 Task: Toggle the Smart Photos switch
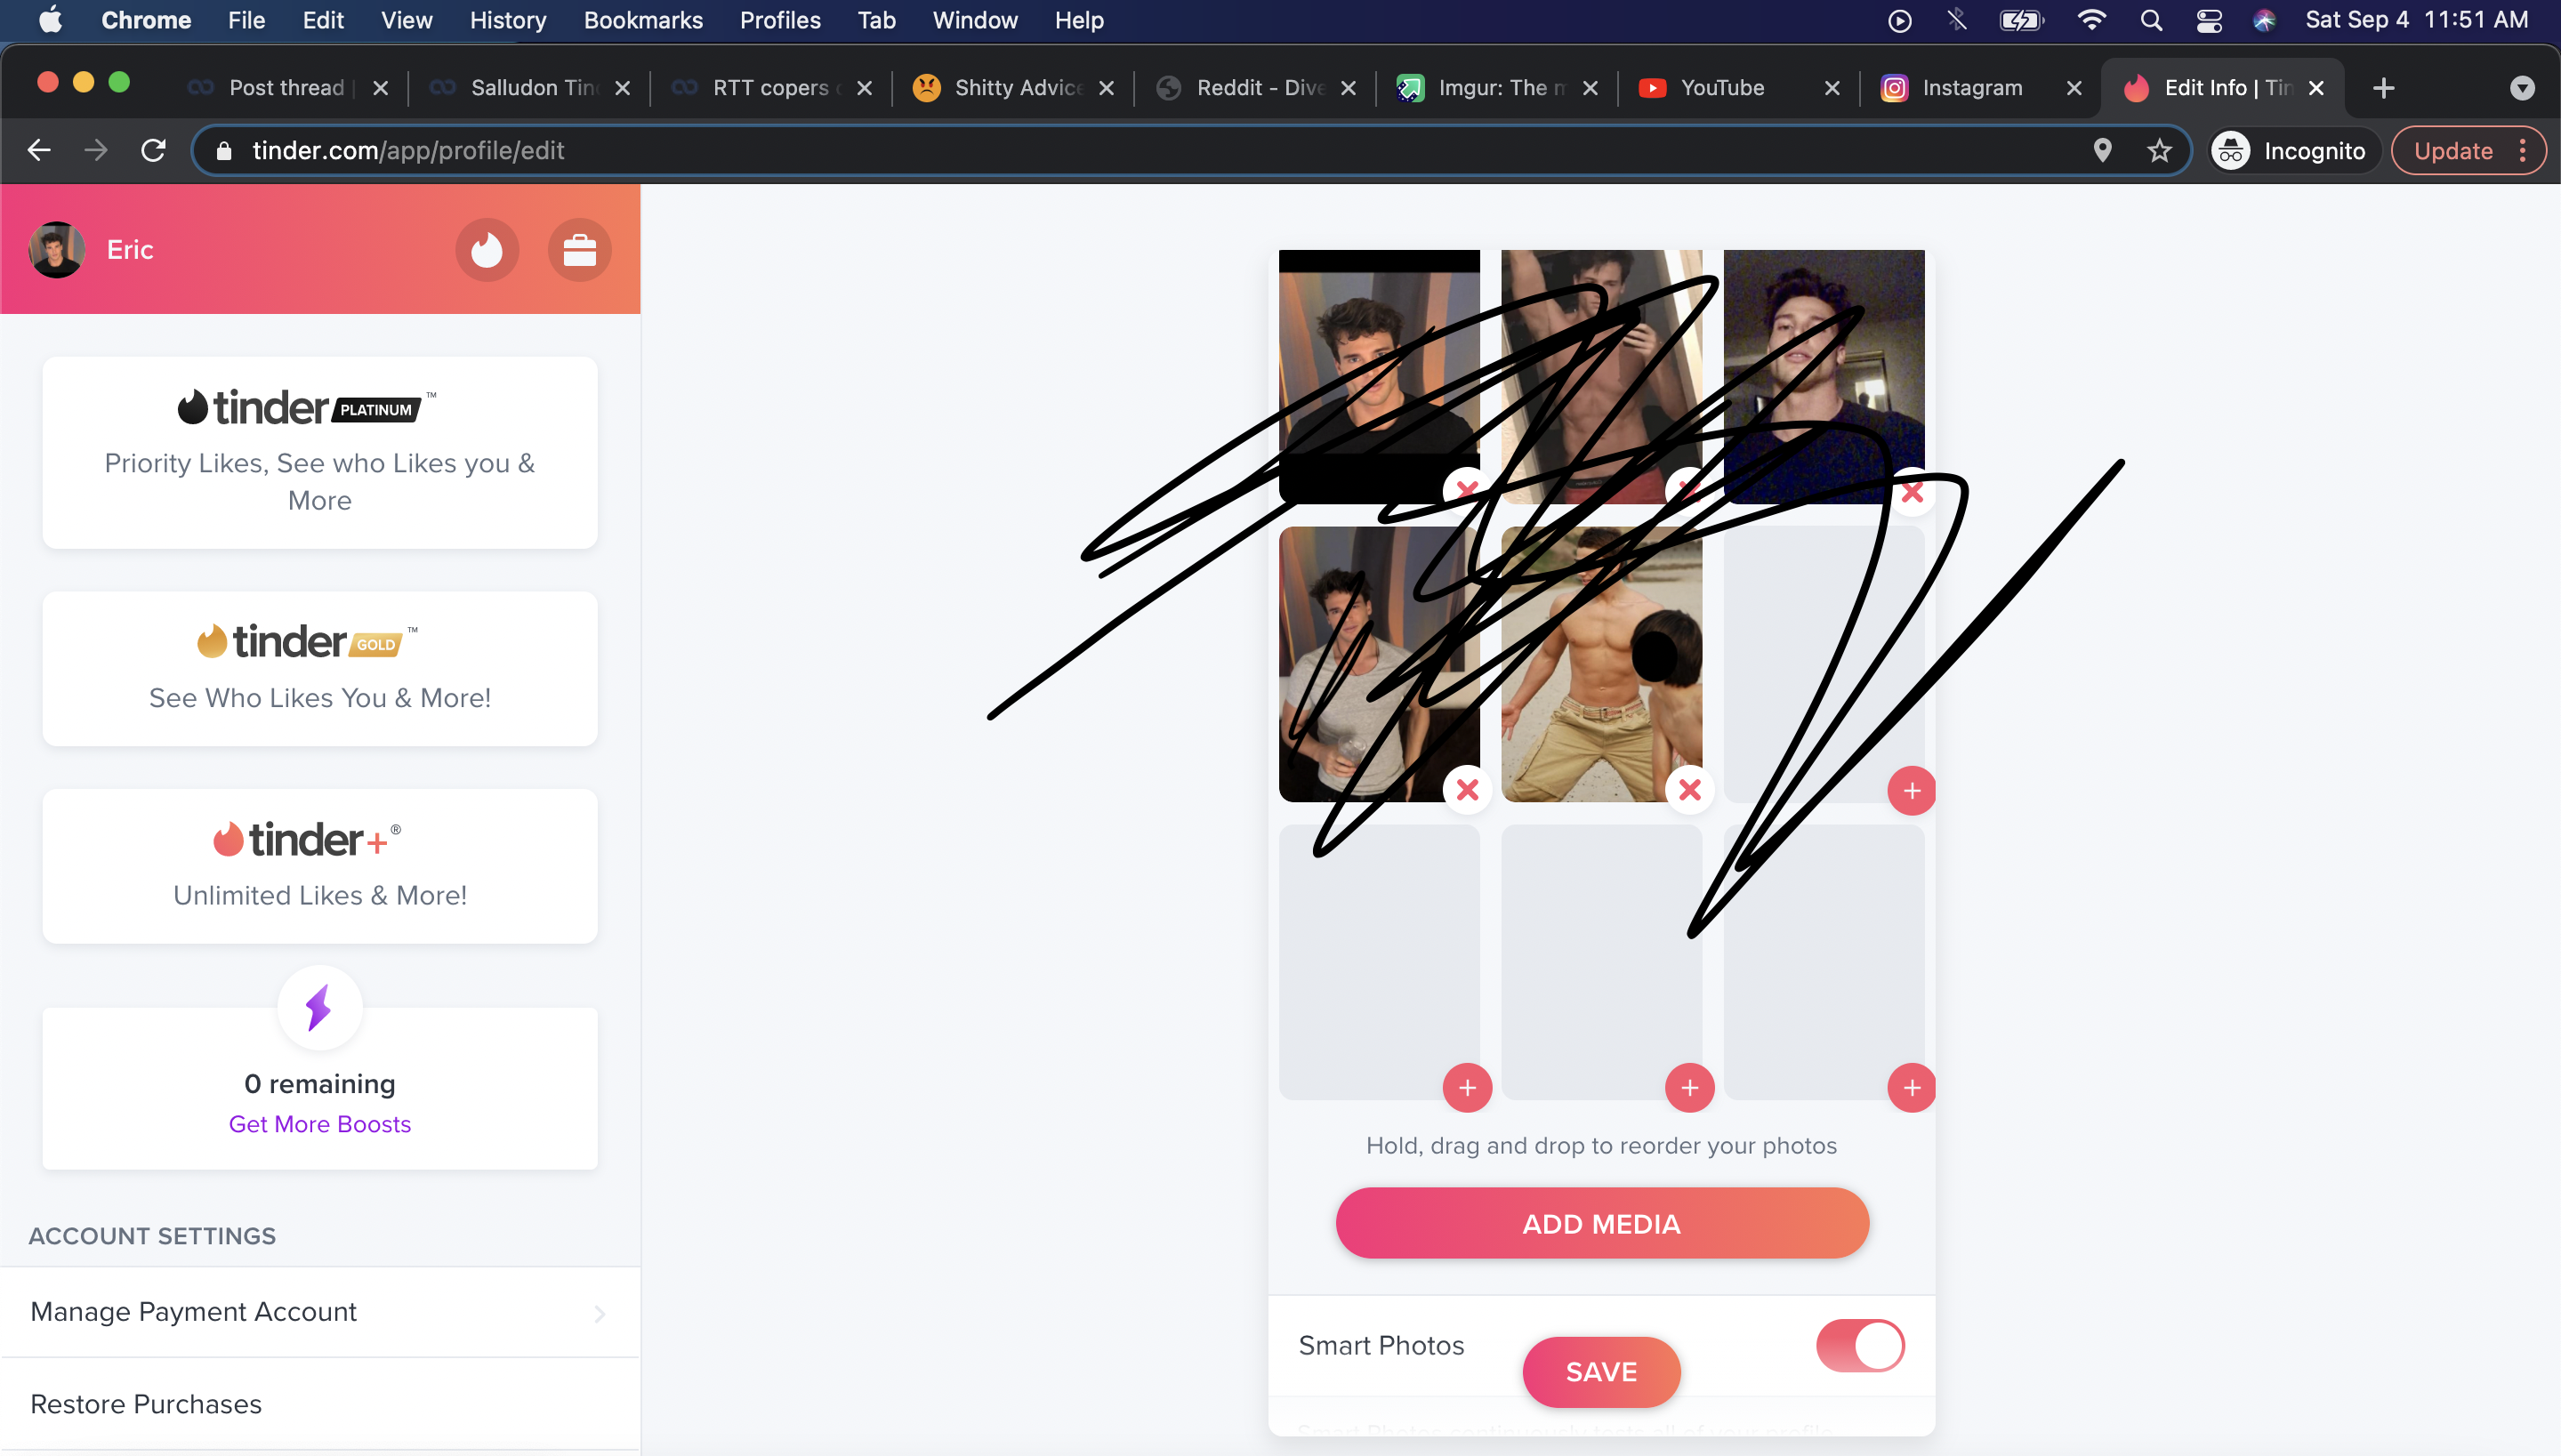(1859, 1345)
